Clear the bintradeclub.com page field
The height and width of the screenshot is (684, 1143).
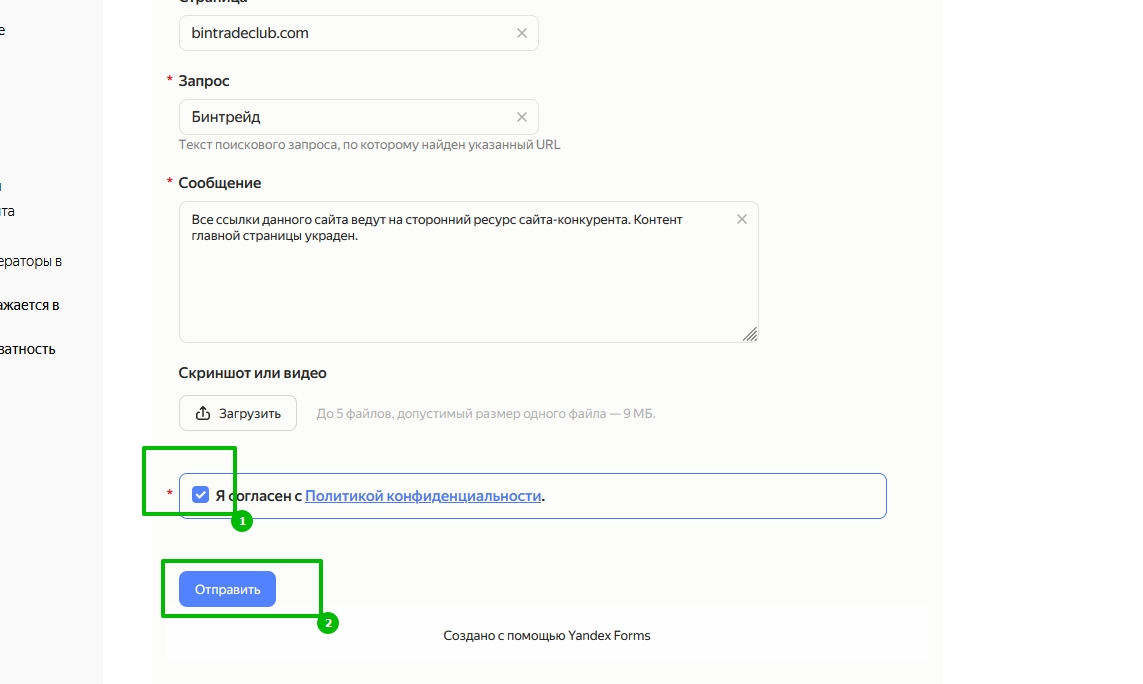(521, 33)
